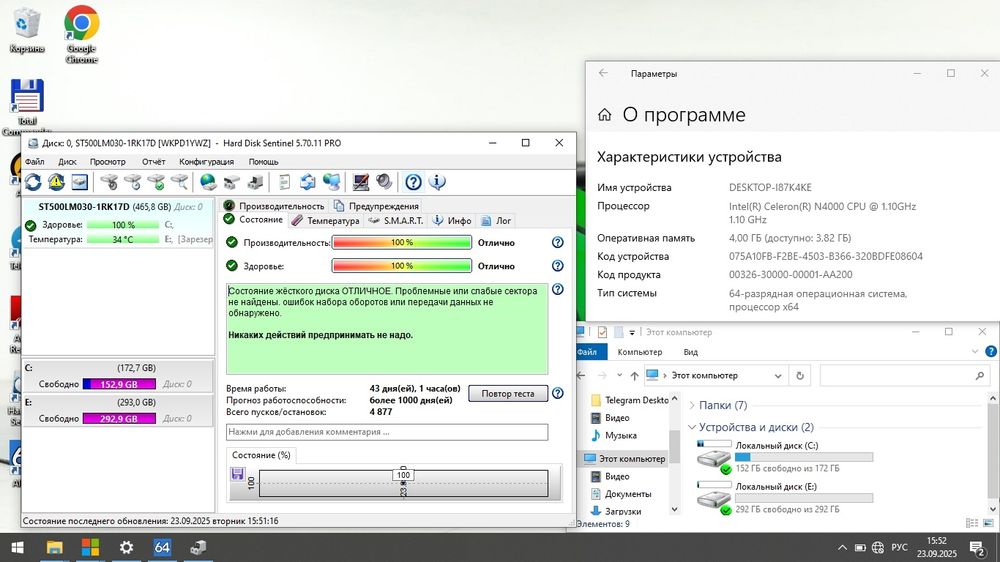1000x562 pixels.
Task: Open Settings gear on taskbar
Action: pyautogui.click(x=126, y=547)
